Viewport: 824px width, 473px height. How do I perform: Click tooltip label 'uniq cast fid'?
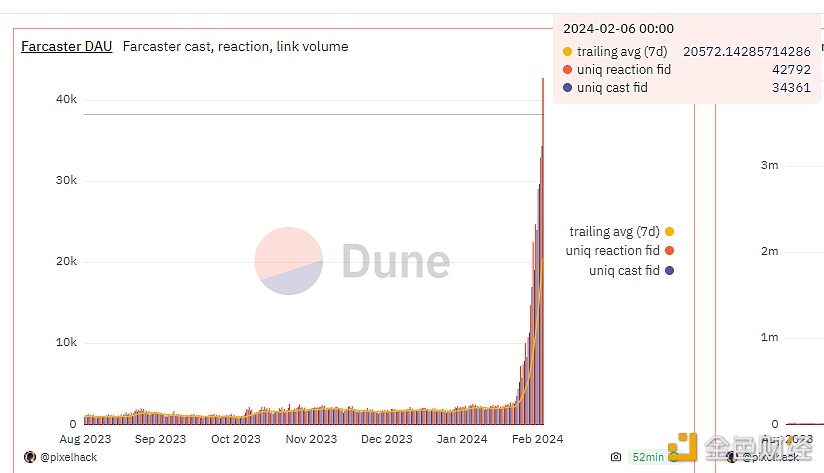(x=612, y=87)
